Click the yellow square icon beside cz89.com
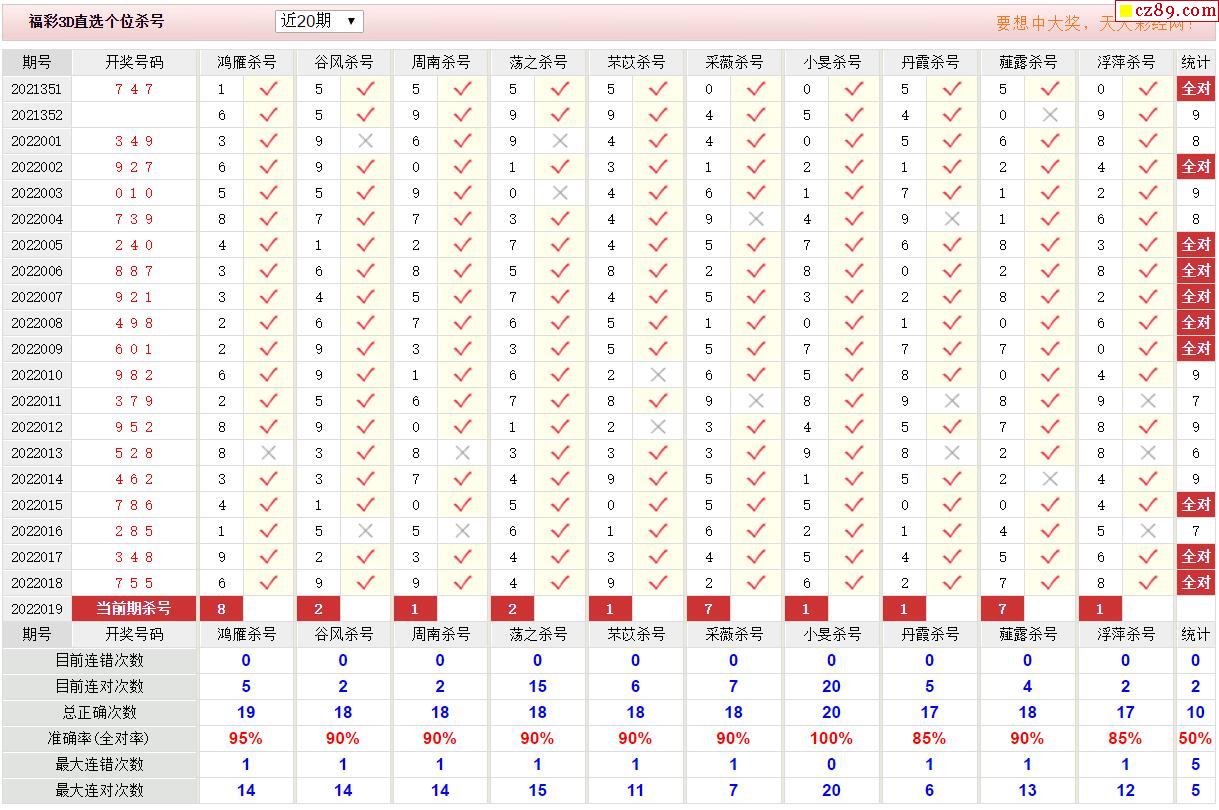This screenshot has height=810, width=1219. point(1125,11)
